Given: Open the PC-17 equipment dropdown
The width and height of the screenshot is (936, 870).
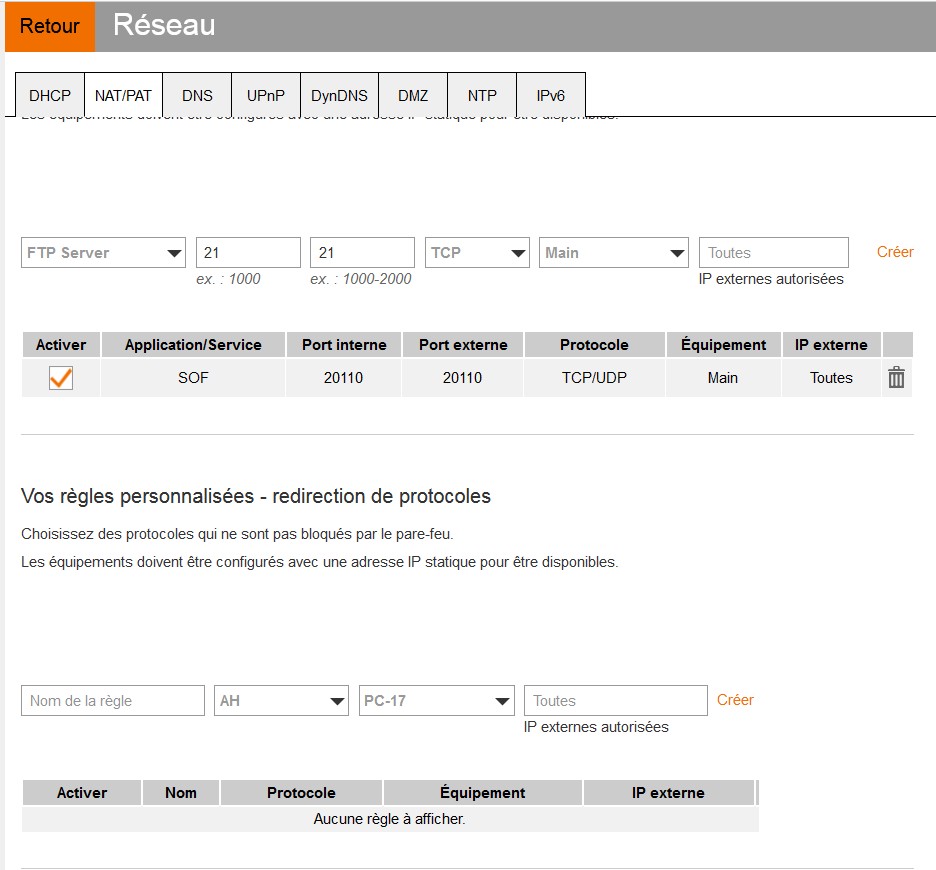Looking at the screenshot, I should pyautogui.click(x=436, y=701).
